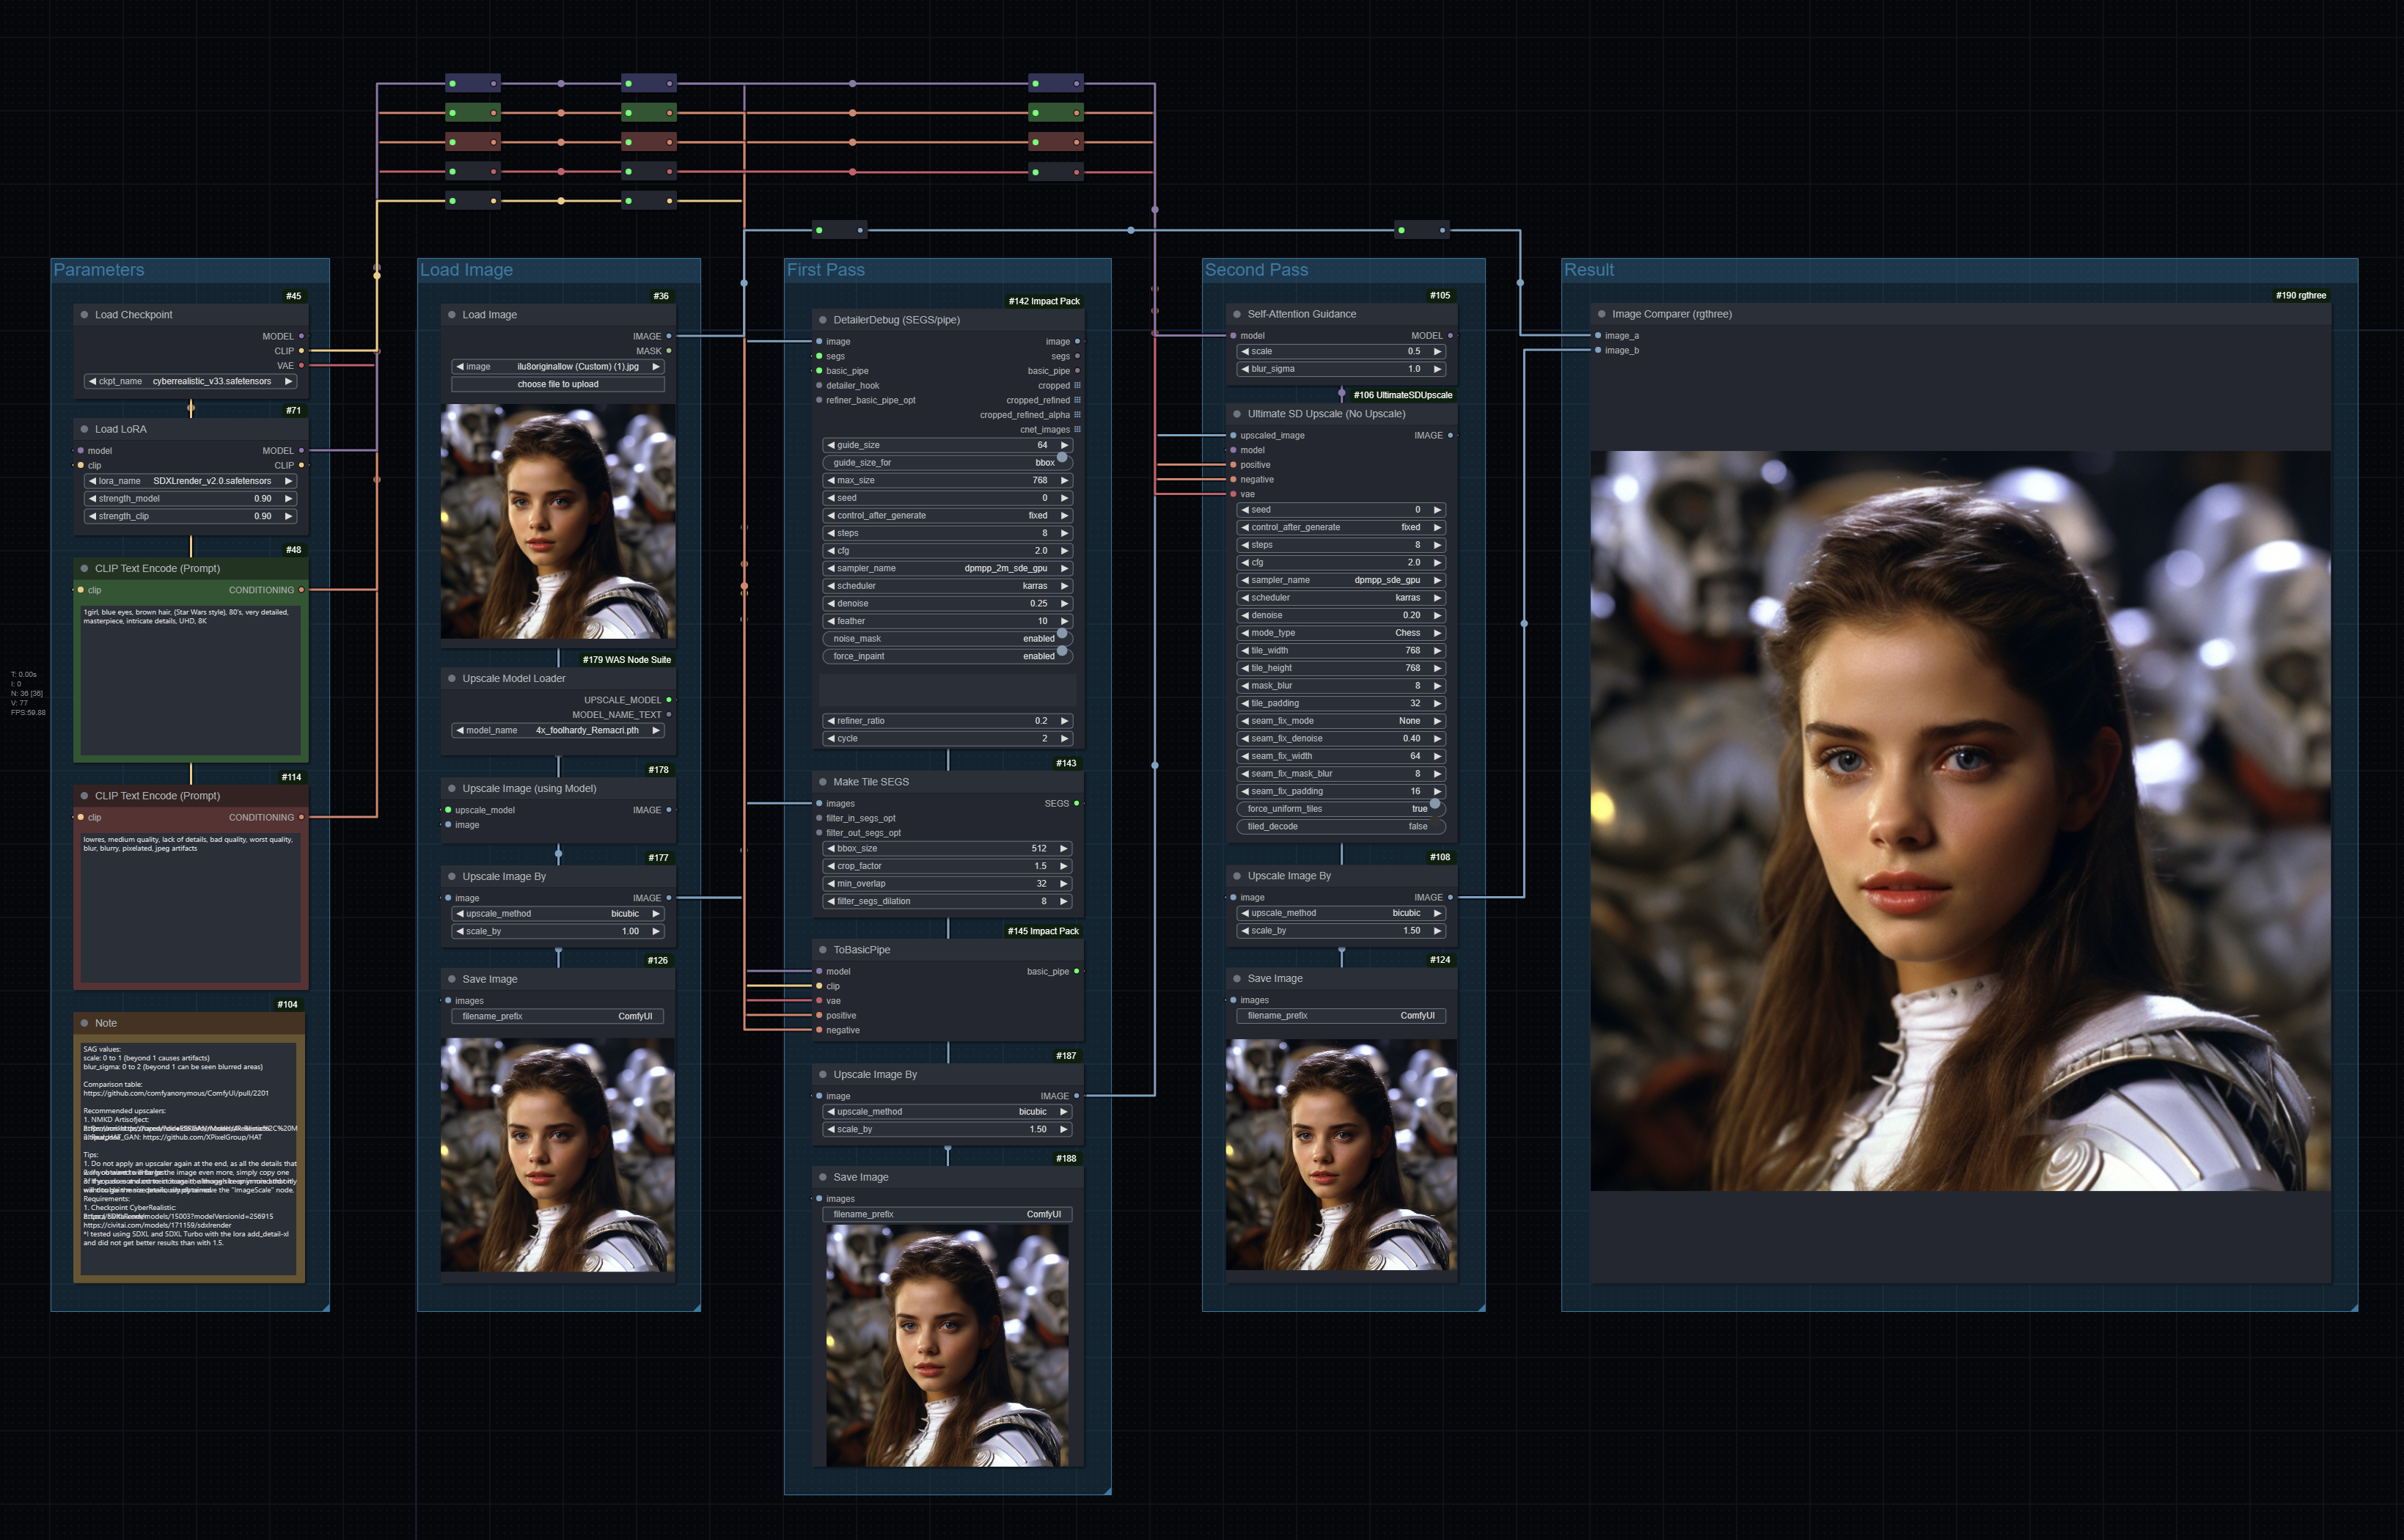Click the Note node collapse dot
This screenshot has height=1540, width=2404.
[x=84, y=1023]
